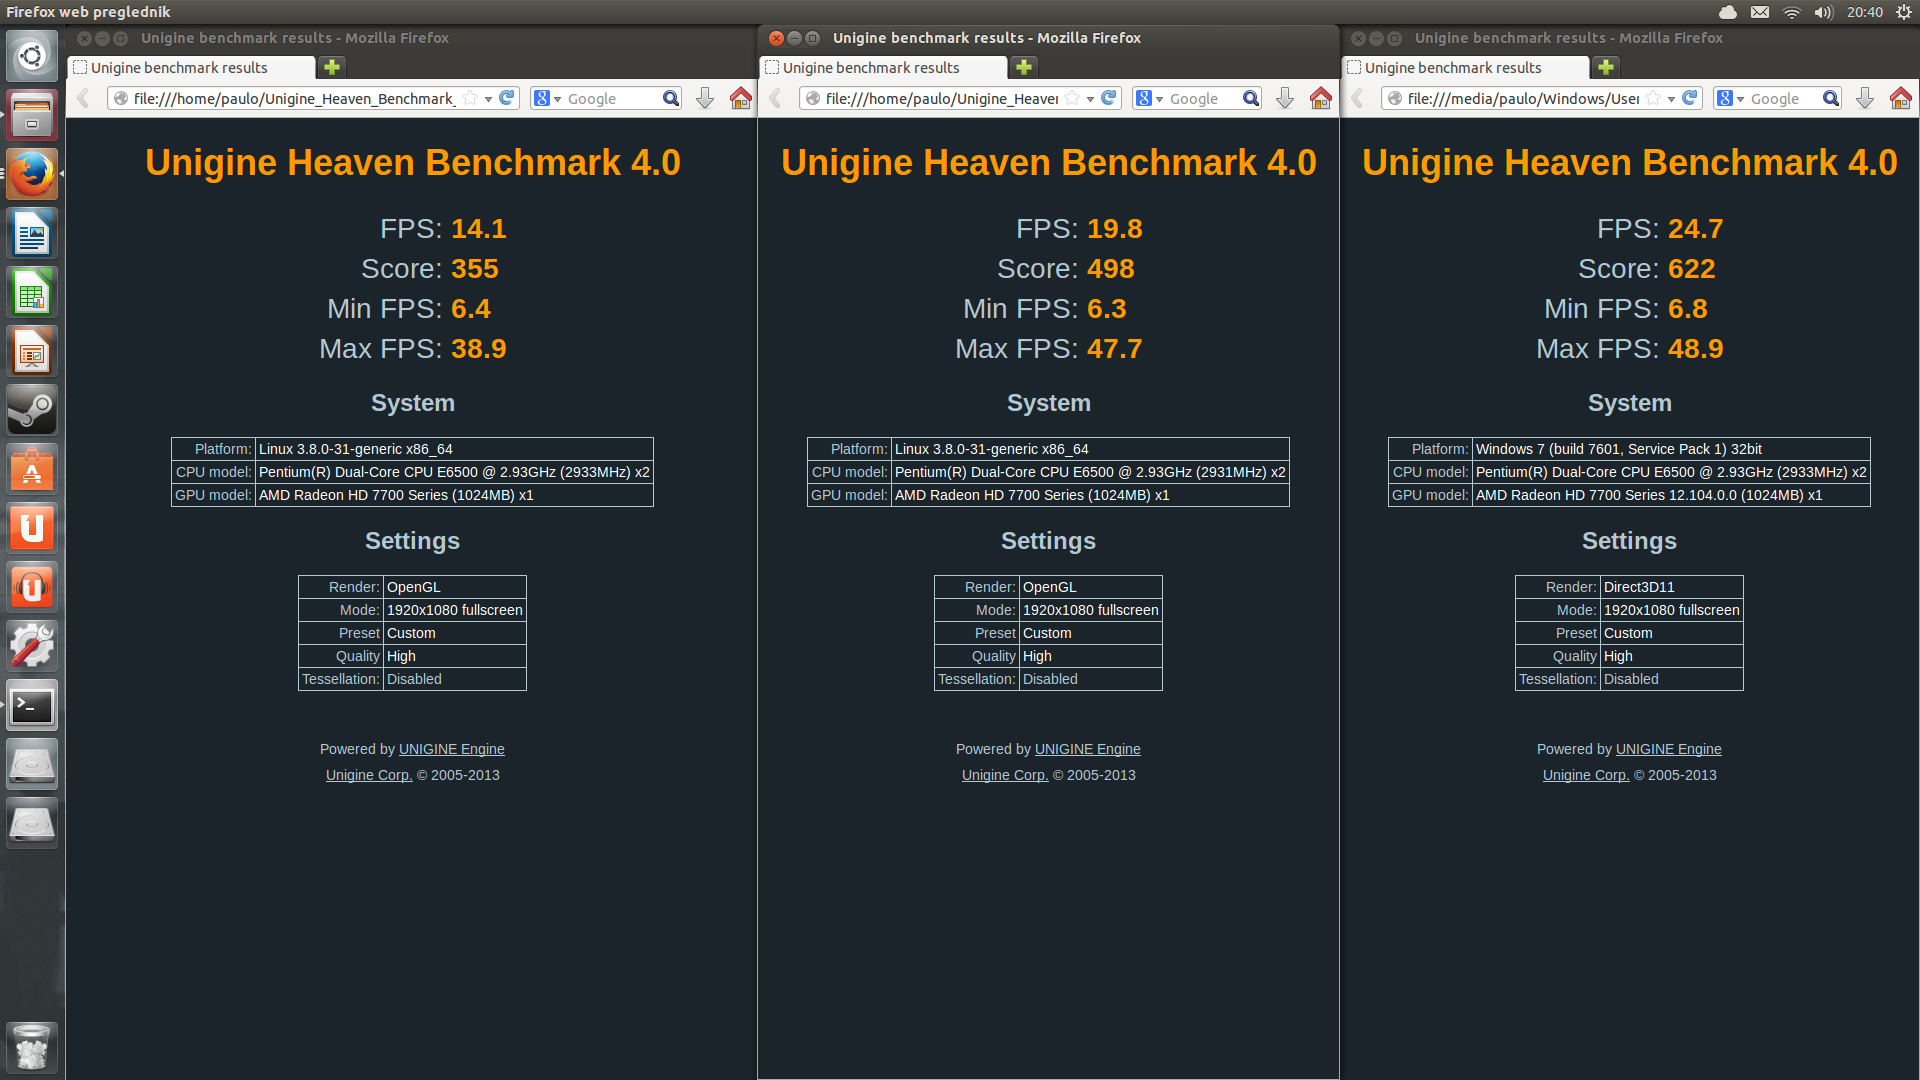Image resolution: width=1920 pixels, height=1080 pixels.
Task: Reload page in middle Firefox window
Action: [1109, 98]
